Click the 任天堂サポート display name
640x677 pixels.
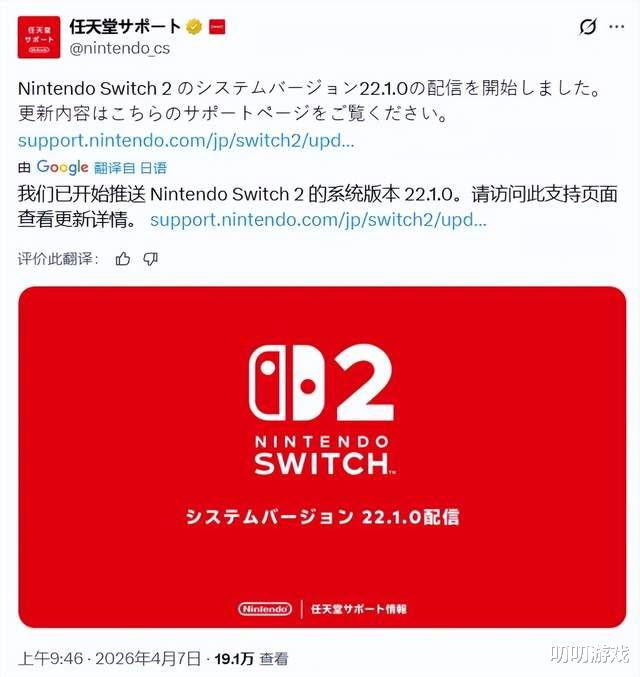(x=125, y=26)
